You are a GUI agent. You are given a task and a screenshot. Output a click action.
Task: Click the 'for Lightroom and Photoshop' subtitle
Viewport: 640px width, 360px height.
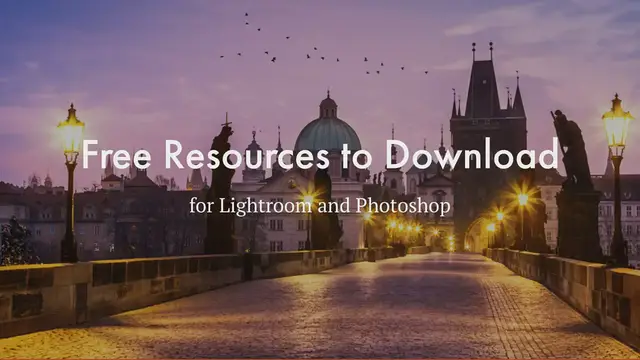(320, 205)
